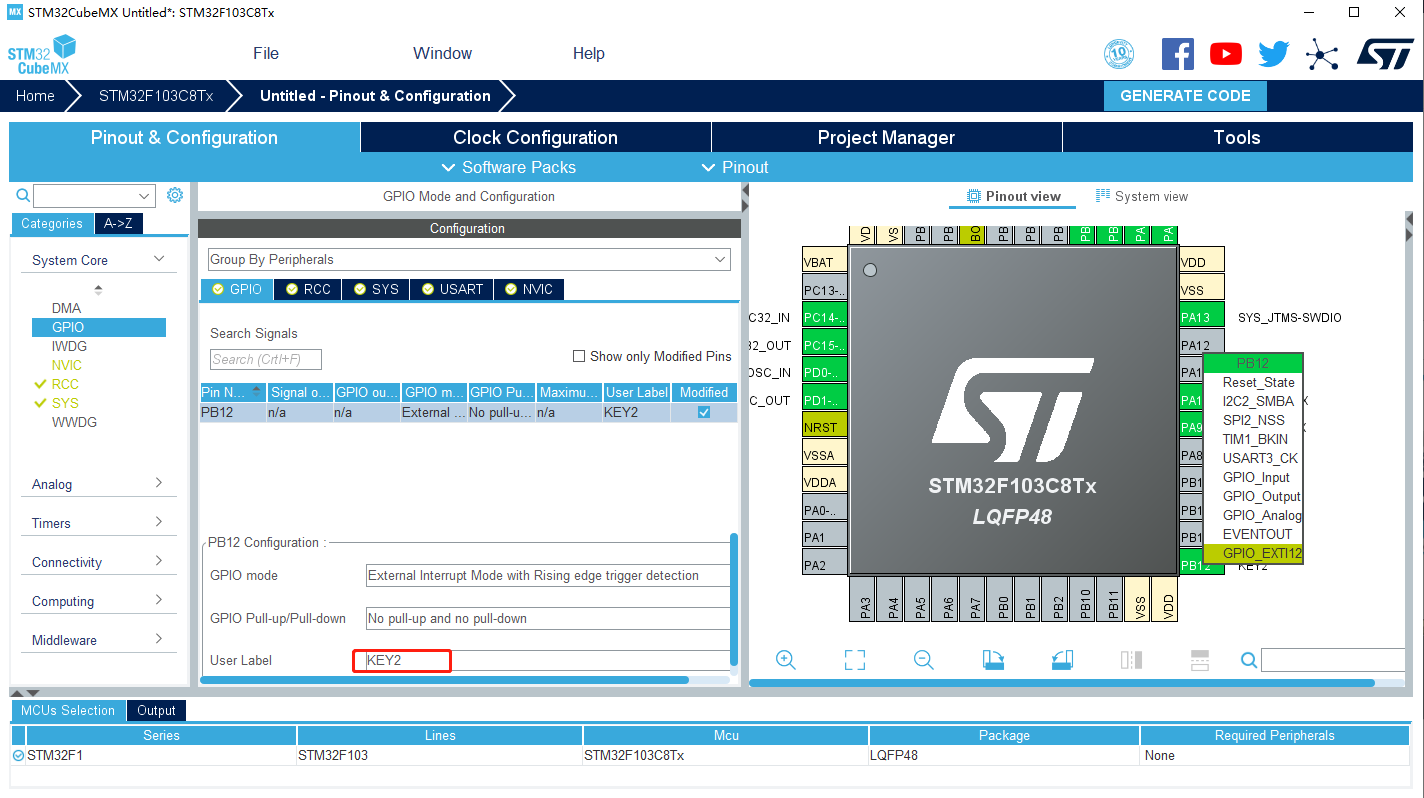Open the Help menu

click(x=589, y=54)
